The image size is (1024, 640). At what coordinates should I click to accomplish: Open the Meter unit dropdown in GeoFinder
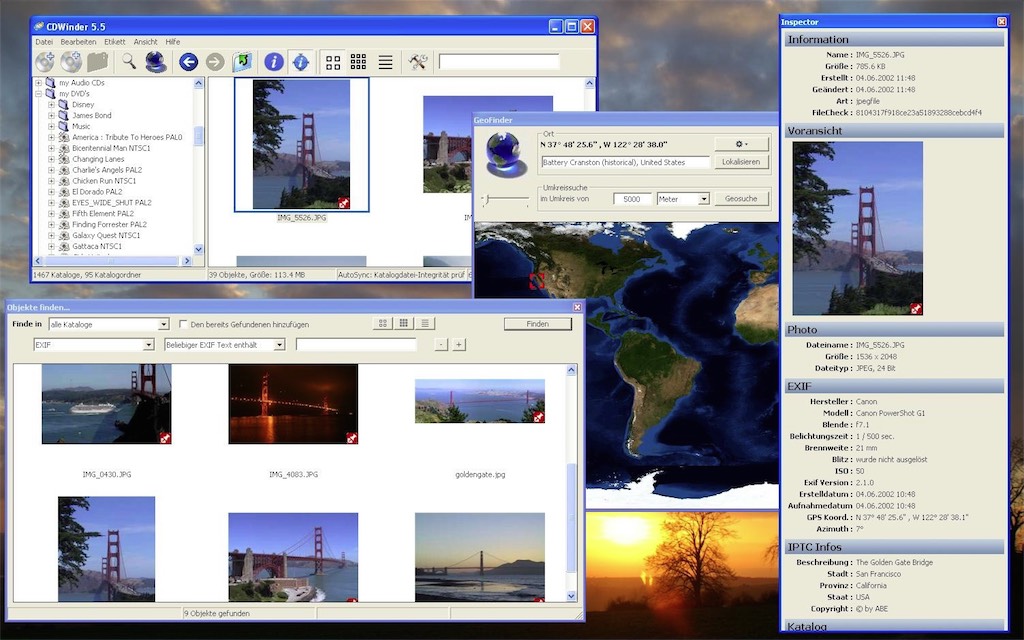click(x=704, y=199)
